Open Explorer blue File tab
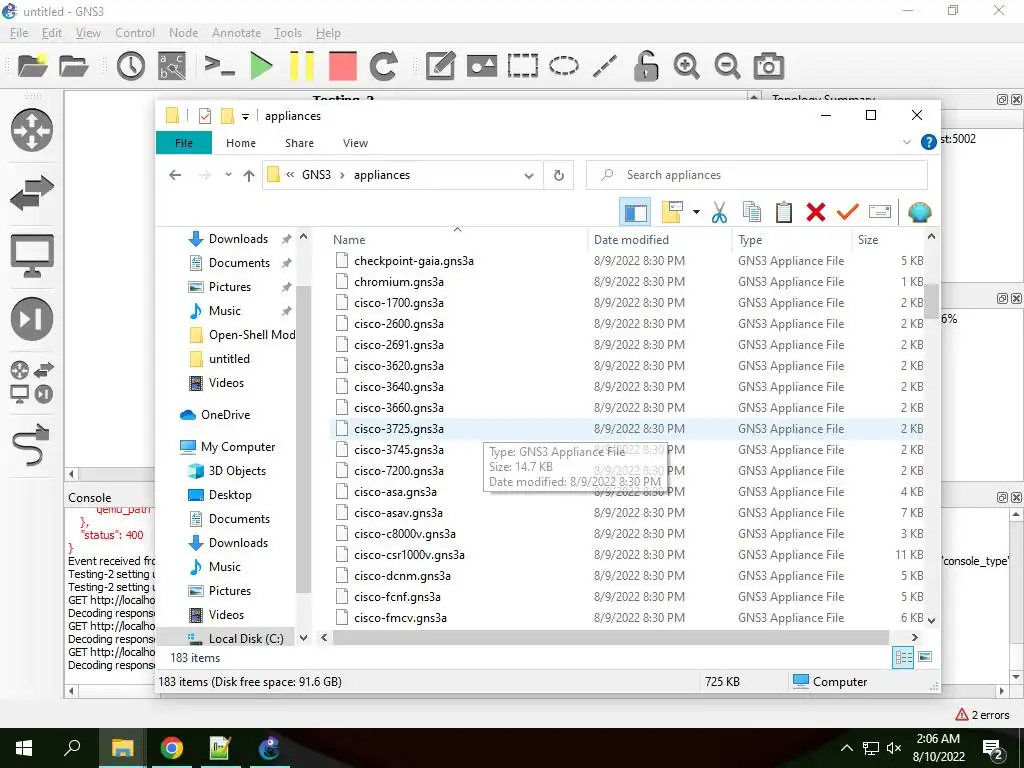The height and width of the screenshot is (768, 1024). coord(184,142)
